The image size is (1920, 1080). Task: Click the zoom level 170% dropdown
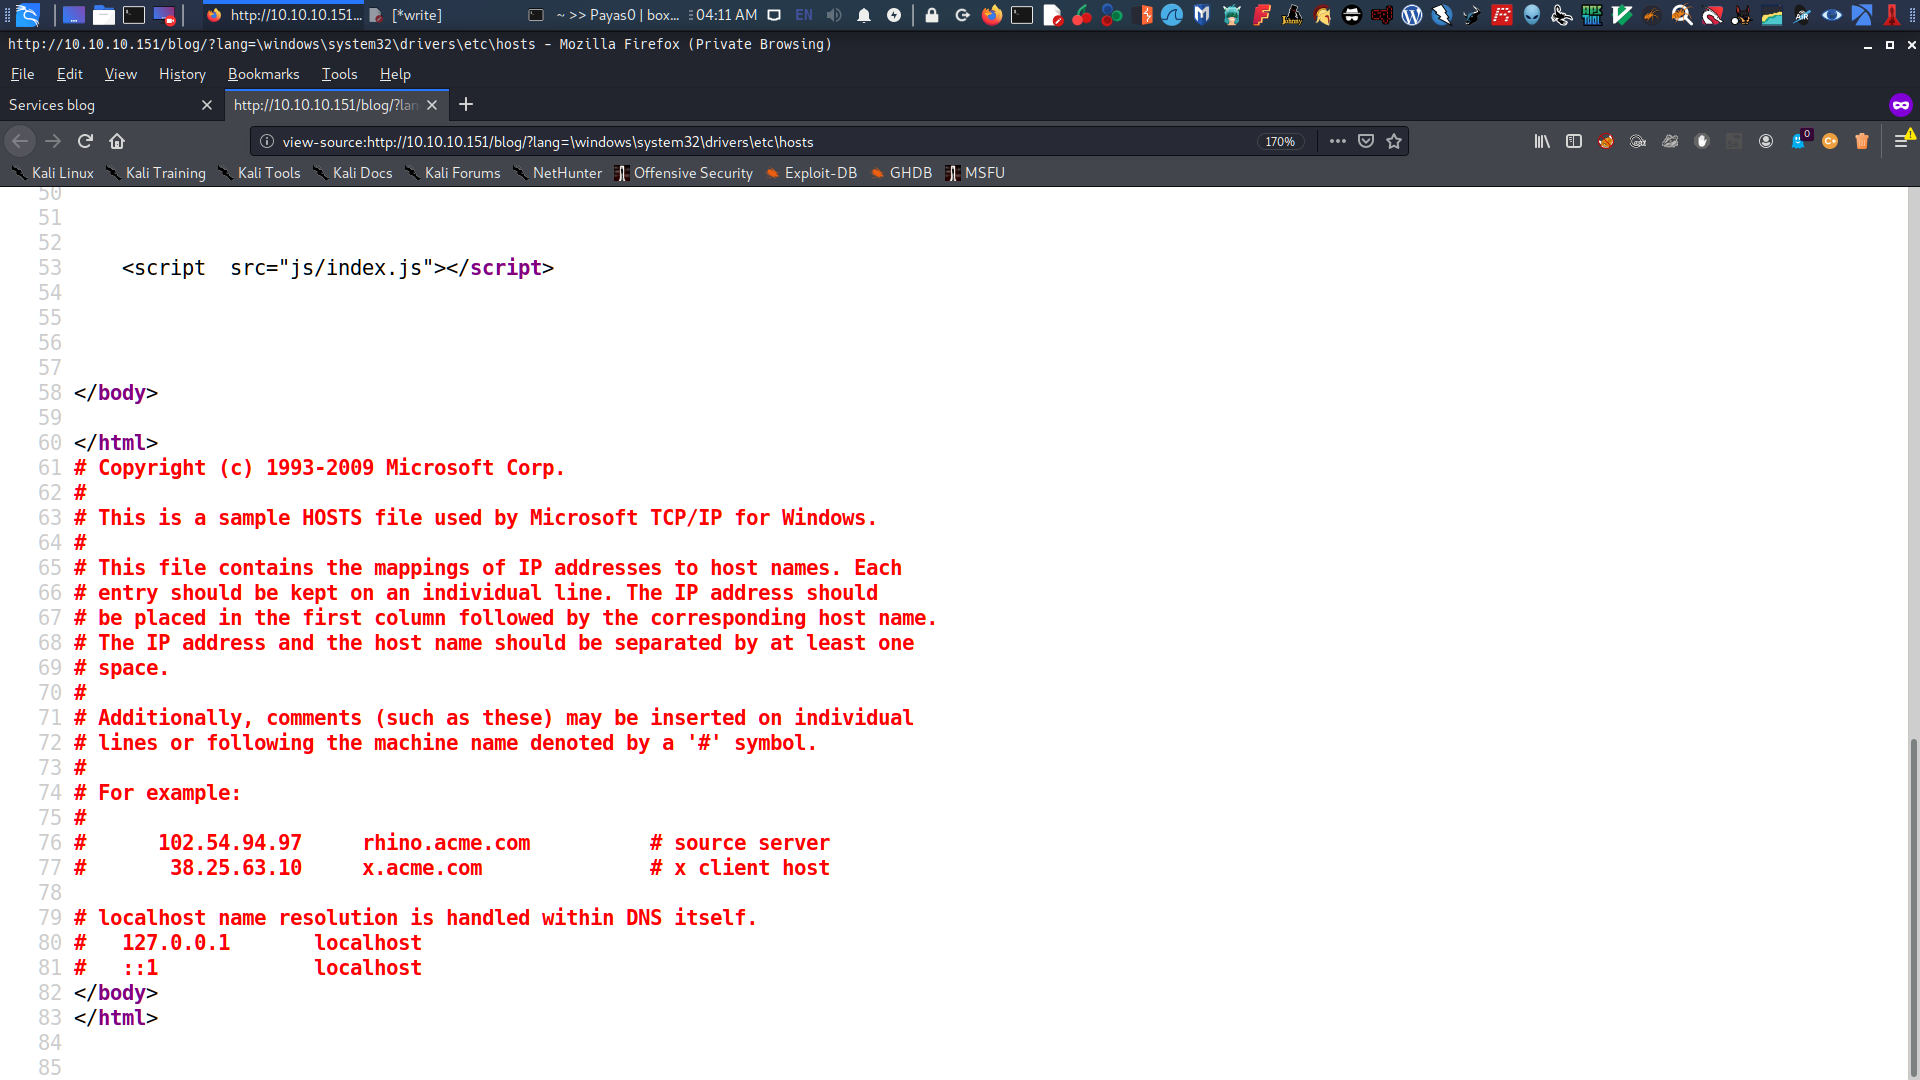1279,141
